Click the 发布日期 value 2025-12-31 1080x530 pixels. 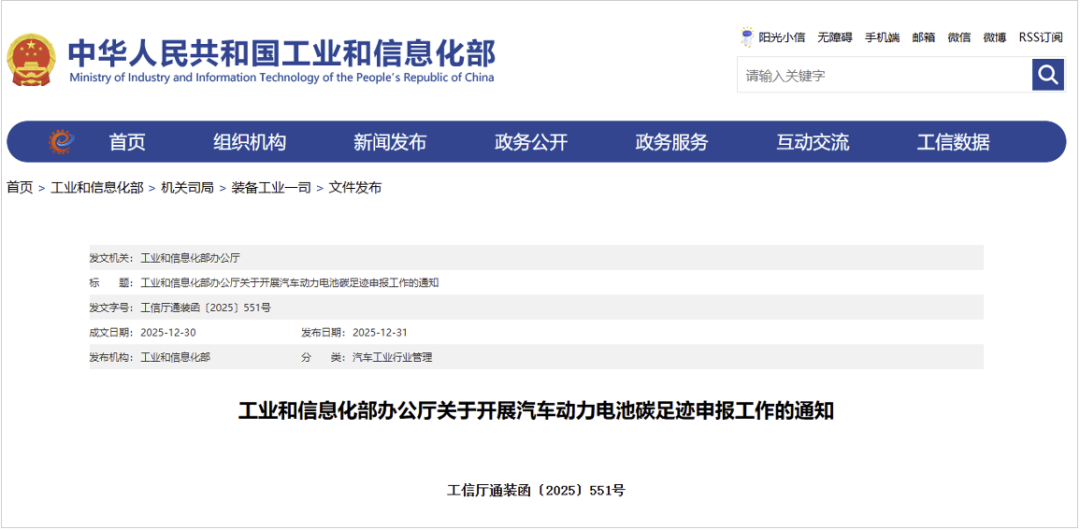(380, 332)
